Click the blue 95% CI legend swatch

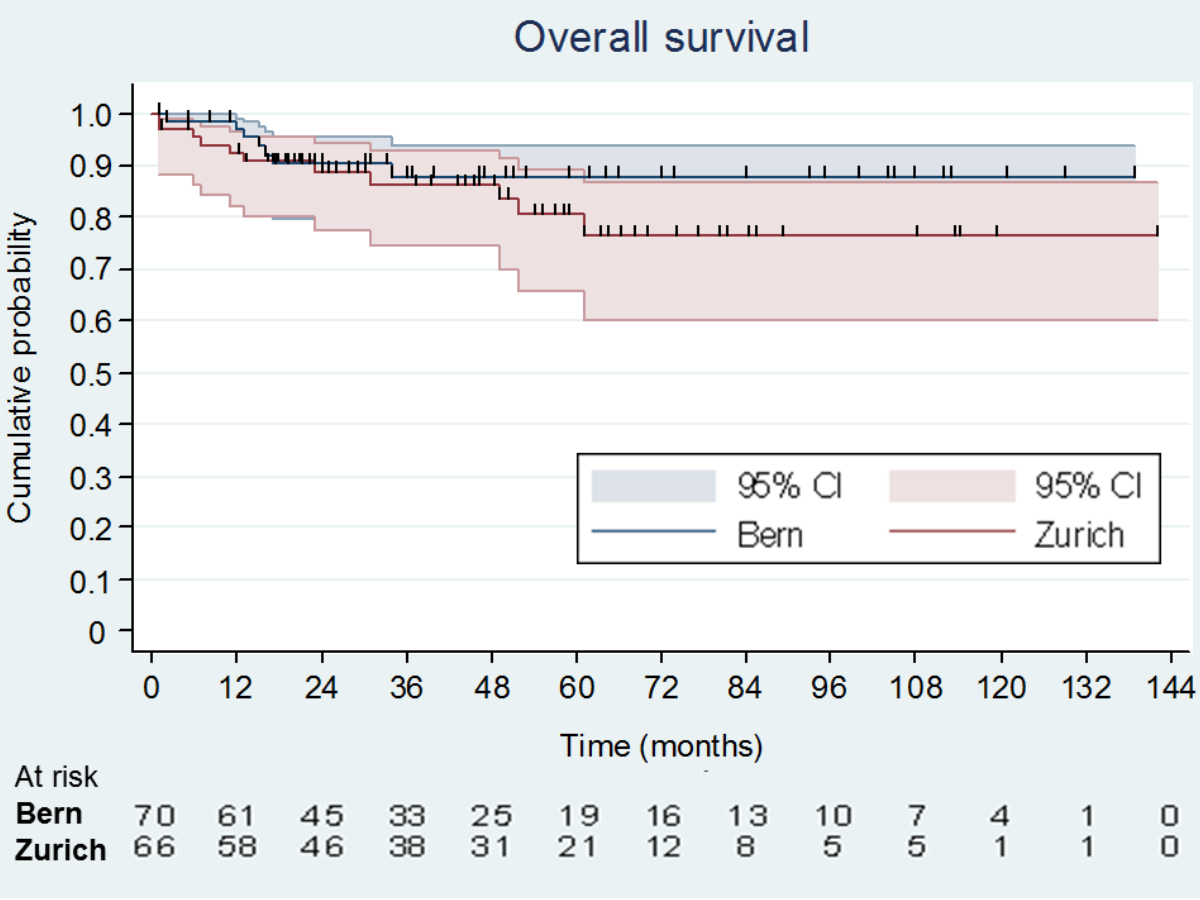point(654,485)
